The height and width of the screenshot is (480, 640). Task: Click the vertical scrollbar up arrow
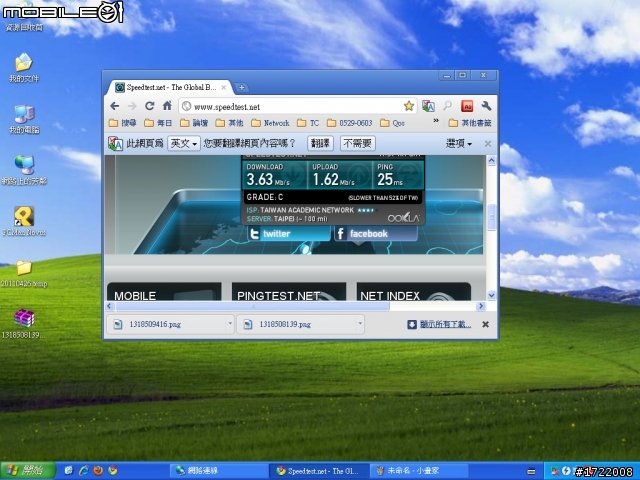coord(491,160)
